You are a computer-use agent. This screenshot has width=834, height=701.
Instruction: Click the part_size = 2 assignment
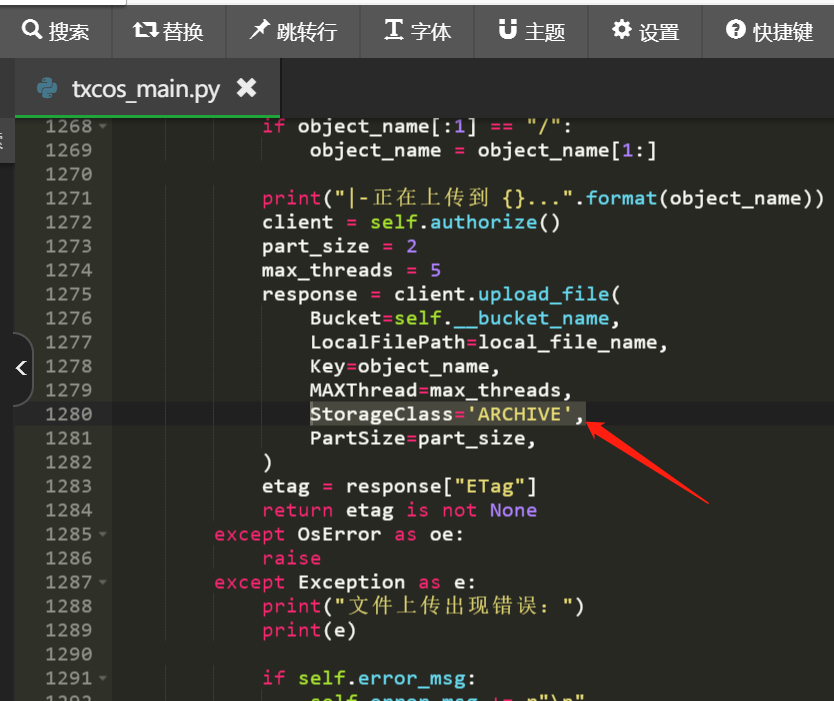[x=339, y=246]
